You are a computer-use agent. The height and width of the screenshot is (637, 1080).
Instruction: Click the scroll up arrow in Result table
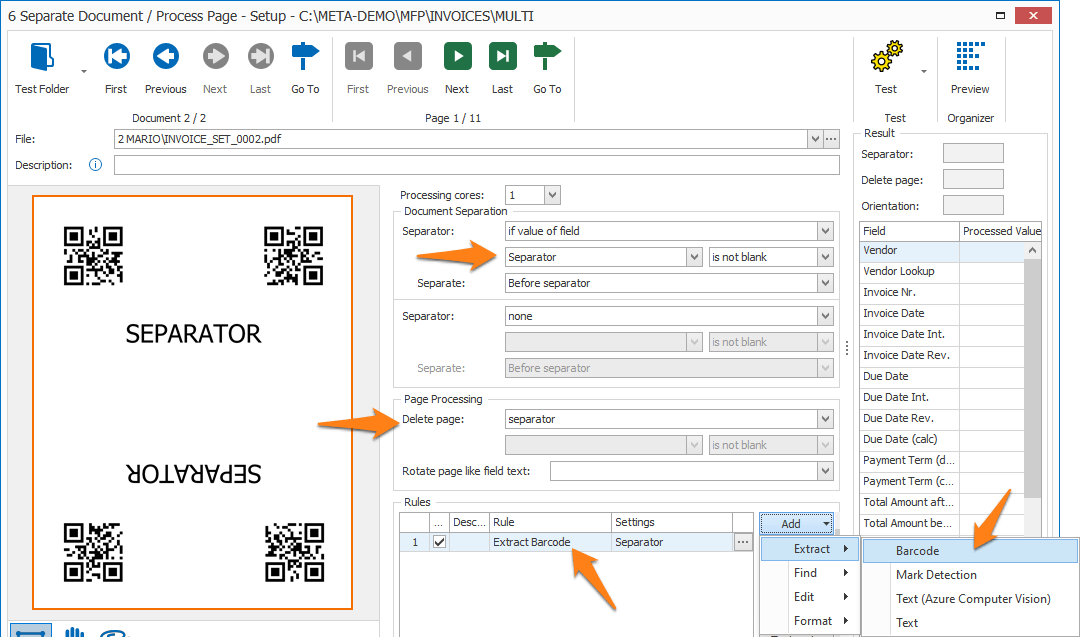click(1032, 251)
